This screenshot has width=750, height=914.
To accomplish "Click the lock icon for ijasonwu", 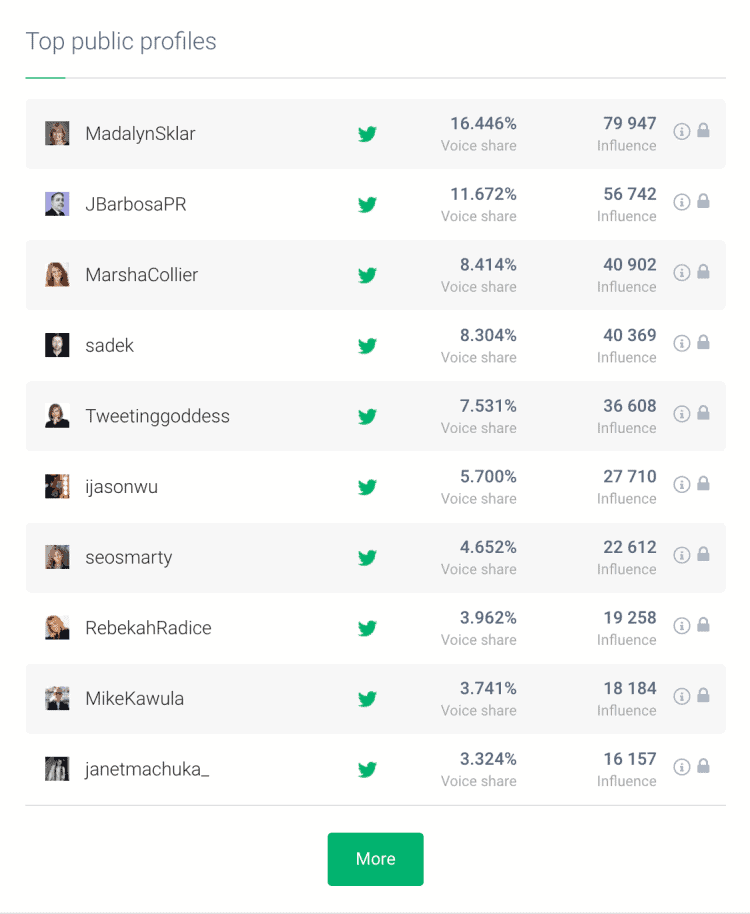I will 703,484.
